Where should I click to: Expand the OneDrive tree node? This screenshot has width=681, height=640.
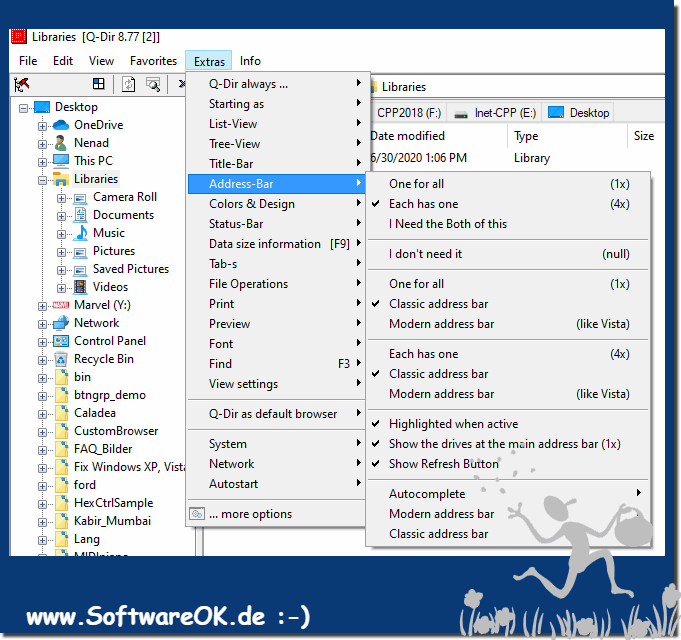[42, 126]
